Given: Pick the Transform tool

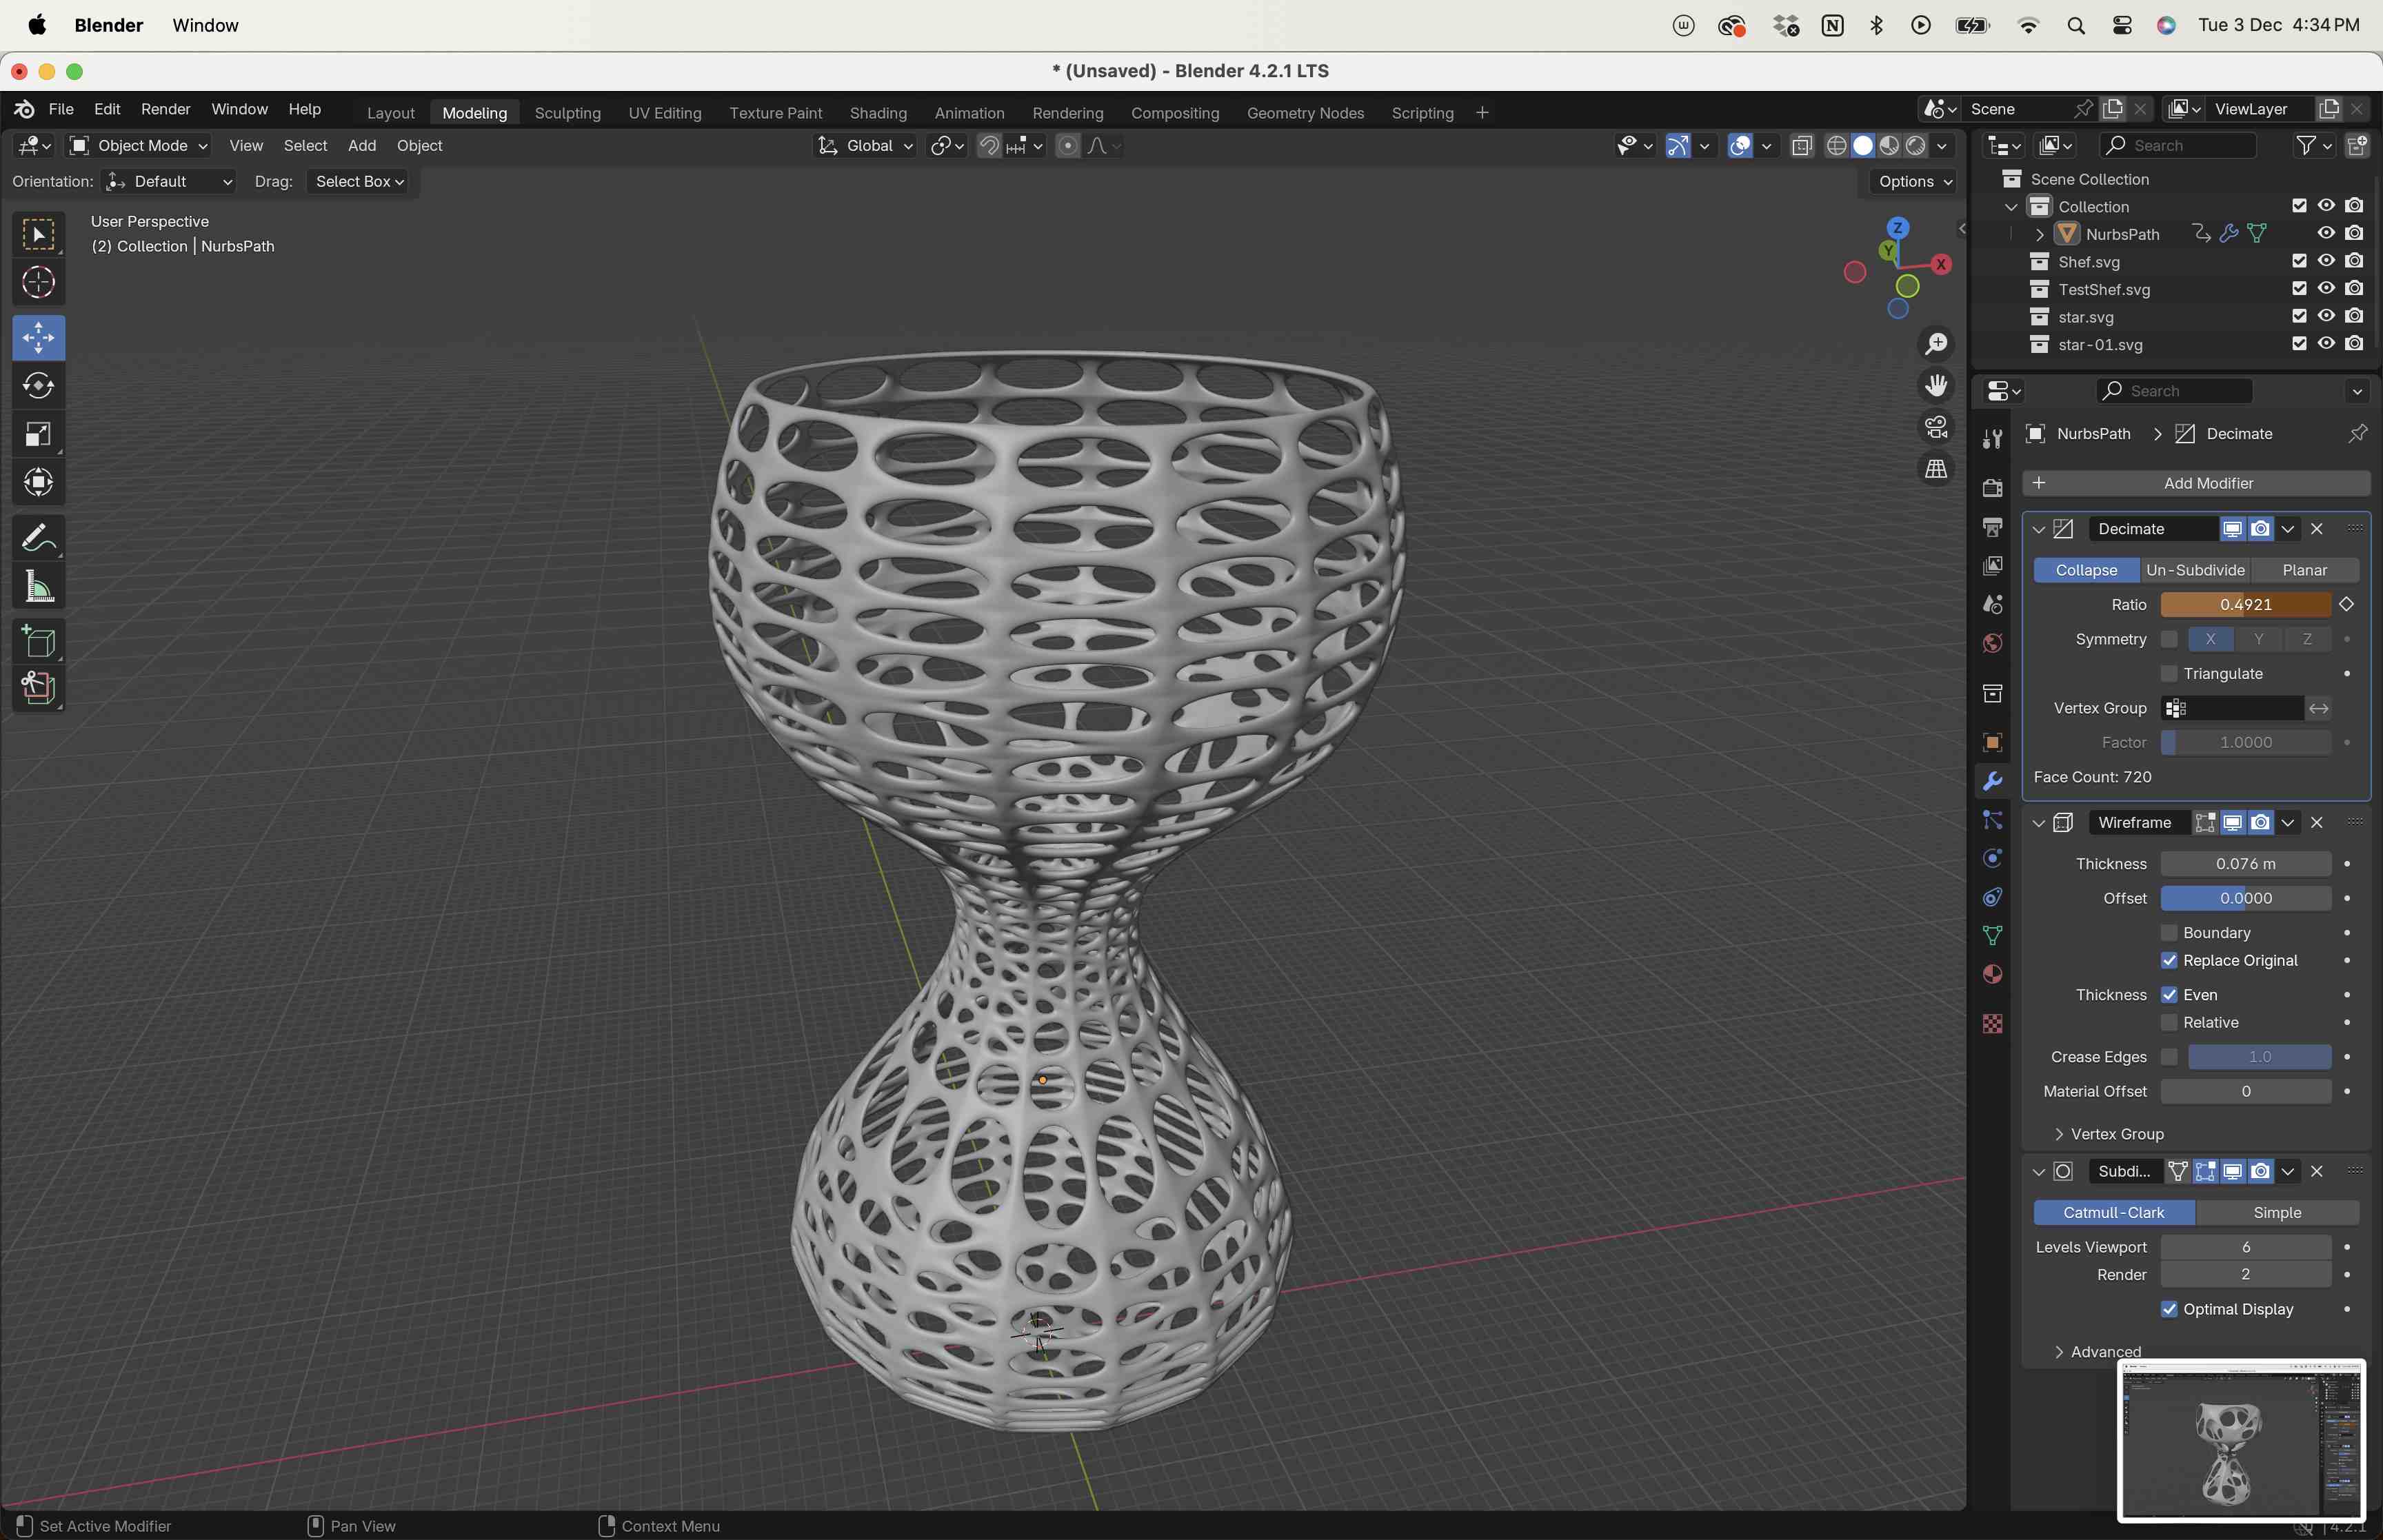Looking at the screenshot, I should [x=38, y=482].
